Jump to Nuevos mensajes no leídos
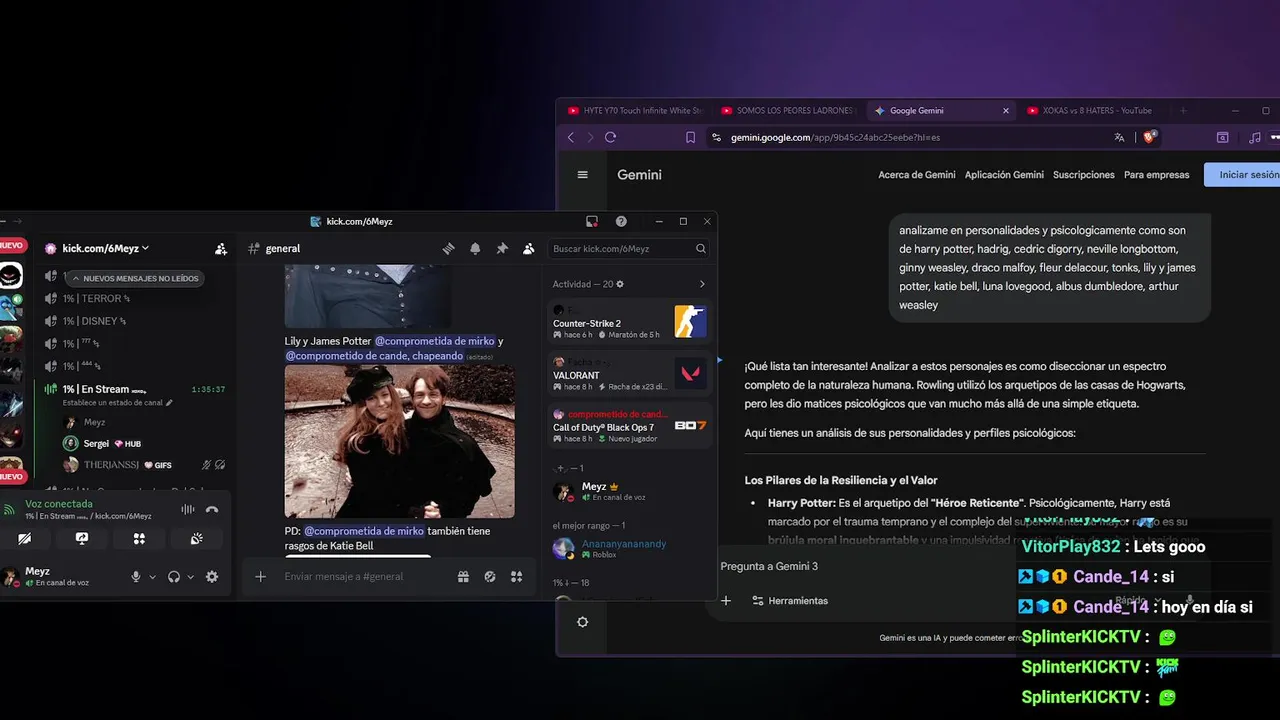This screenshot has height=720, width=1280. 134,278
